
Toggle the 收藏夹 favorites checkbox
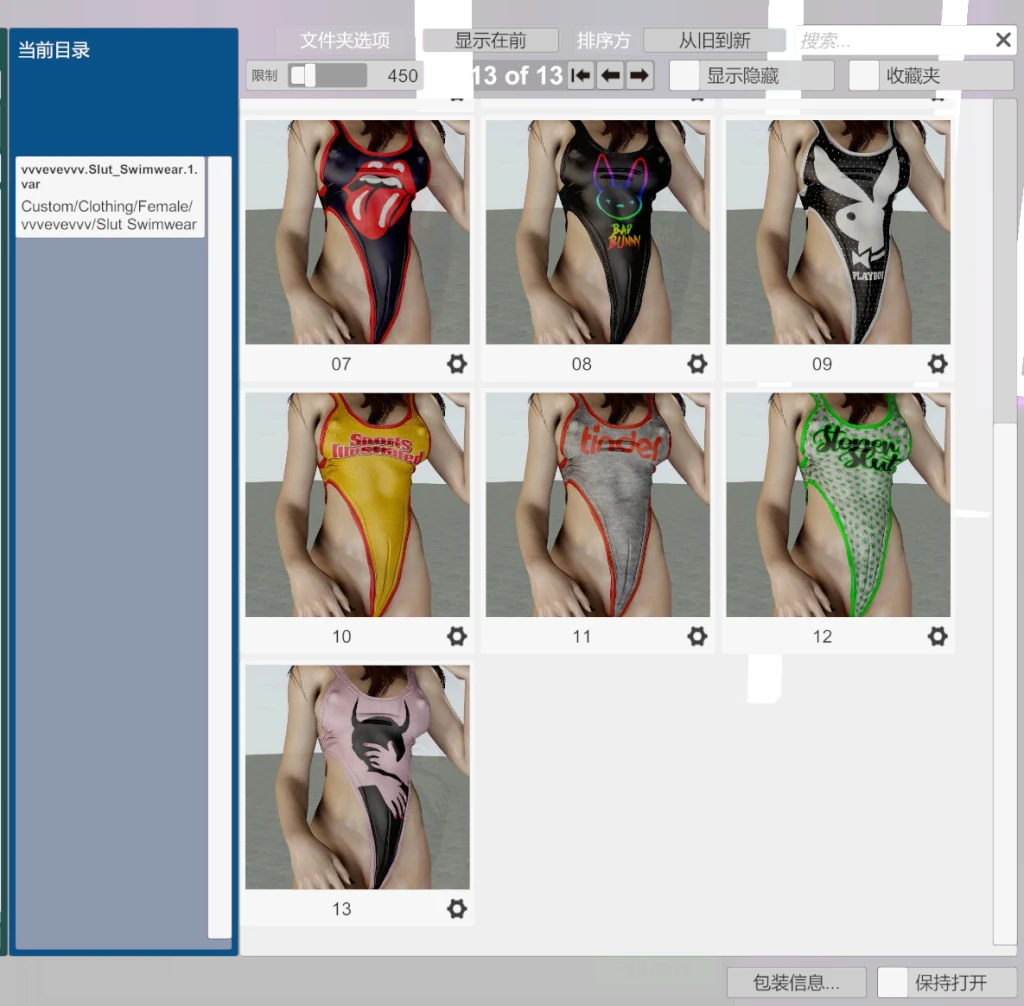865,75
